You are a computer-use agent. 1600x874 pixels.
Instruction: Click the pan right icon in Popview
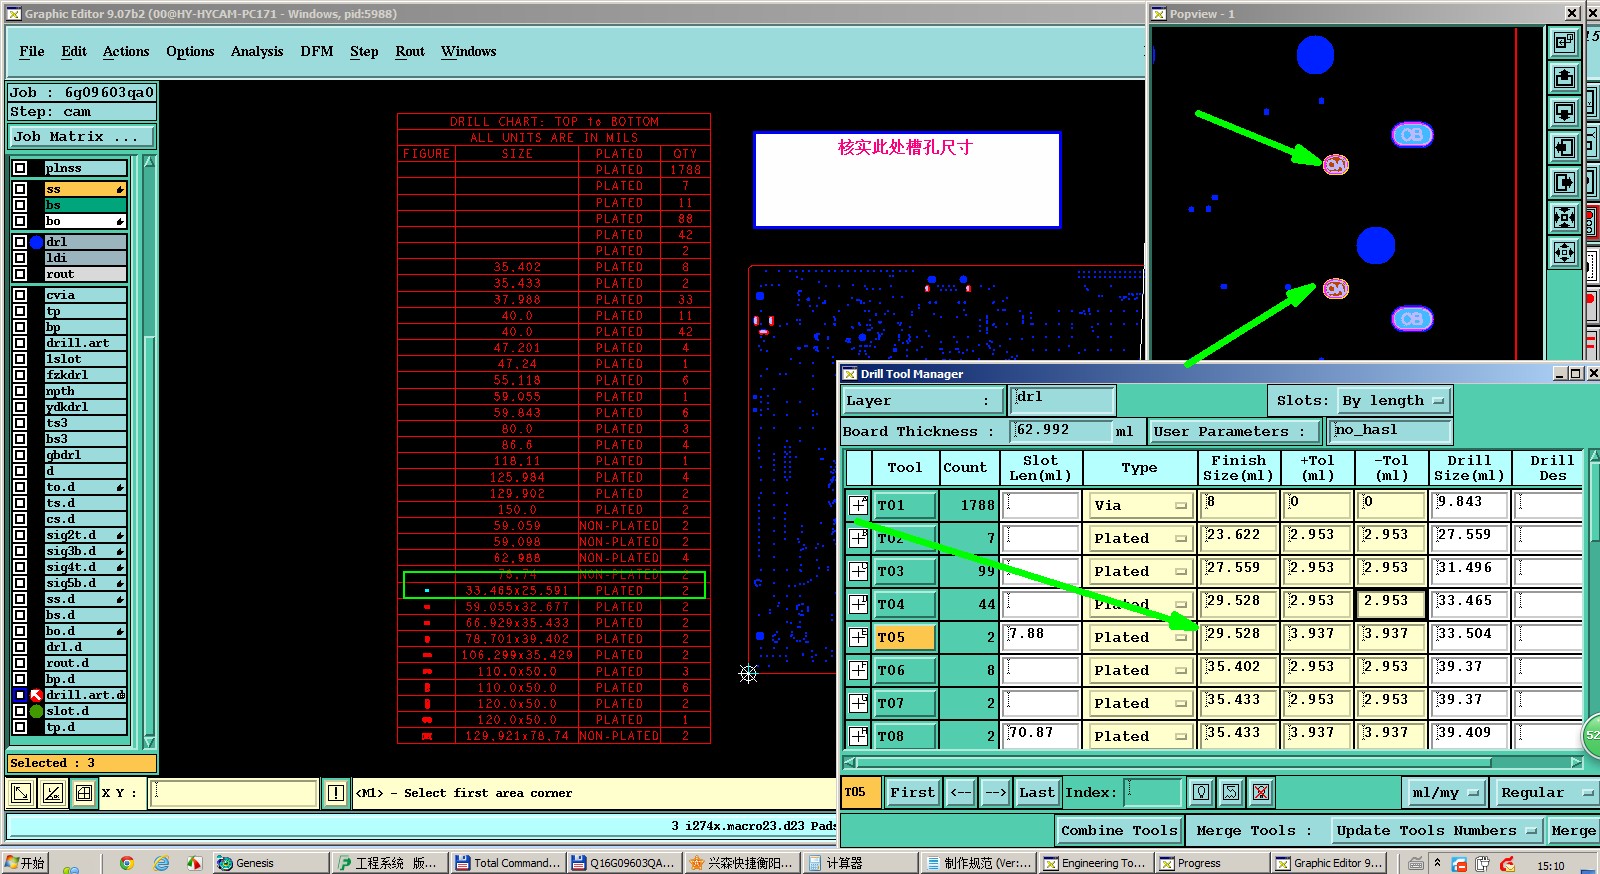(x=1564, y=183)
